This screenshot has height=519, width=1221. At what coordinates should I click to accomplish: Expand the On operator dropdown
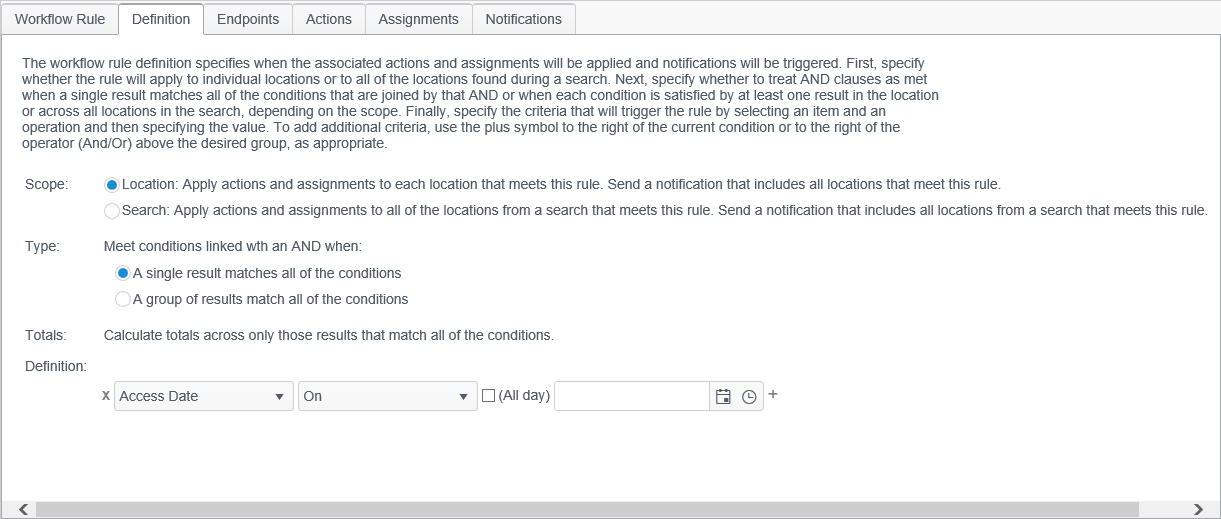[387, 397]
